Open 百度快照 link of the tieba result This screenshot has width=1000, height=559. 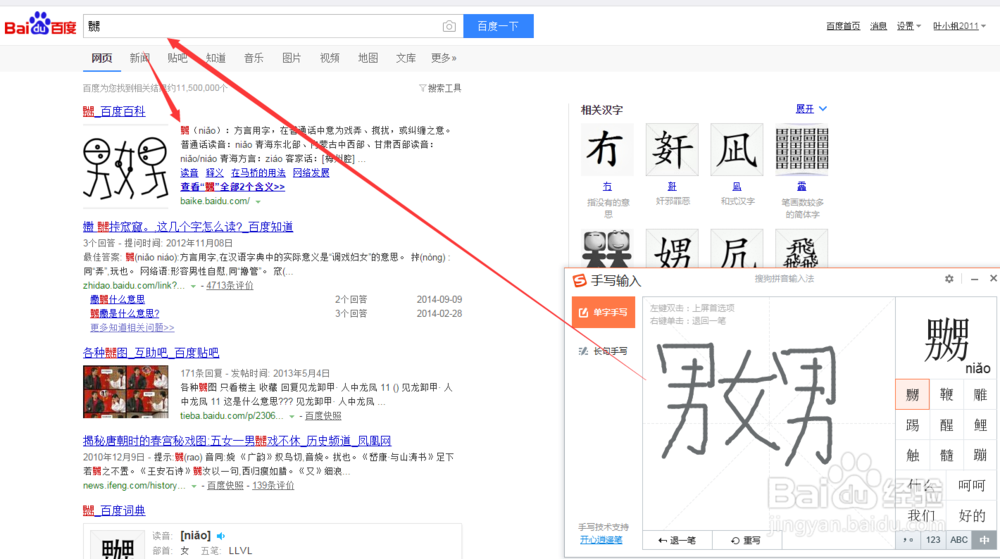(x=323, y=416)
